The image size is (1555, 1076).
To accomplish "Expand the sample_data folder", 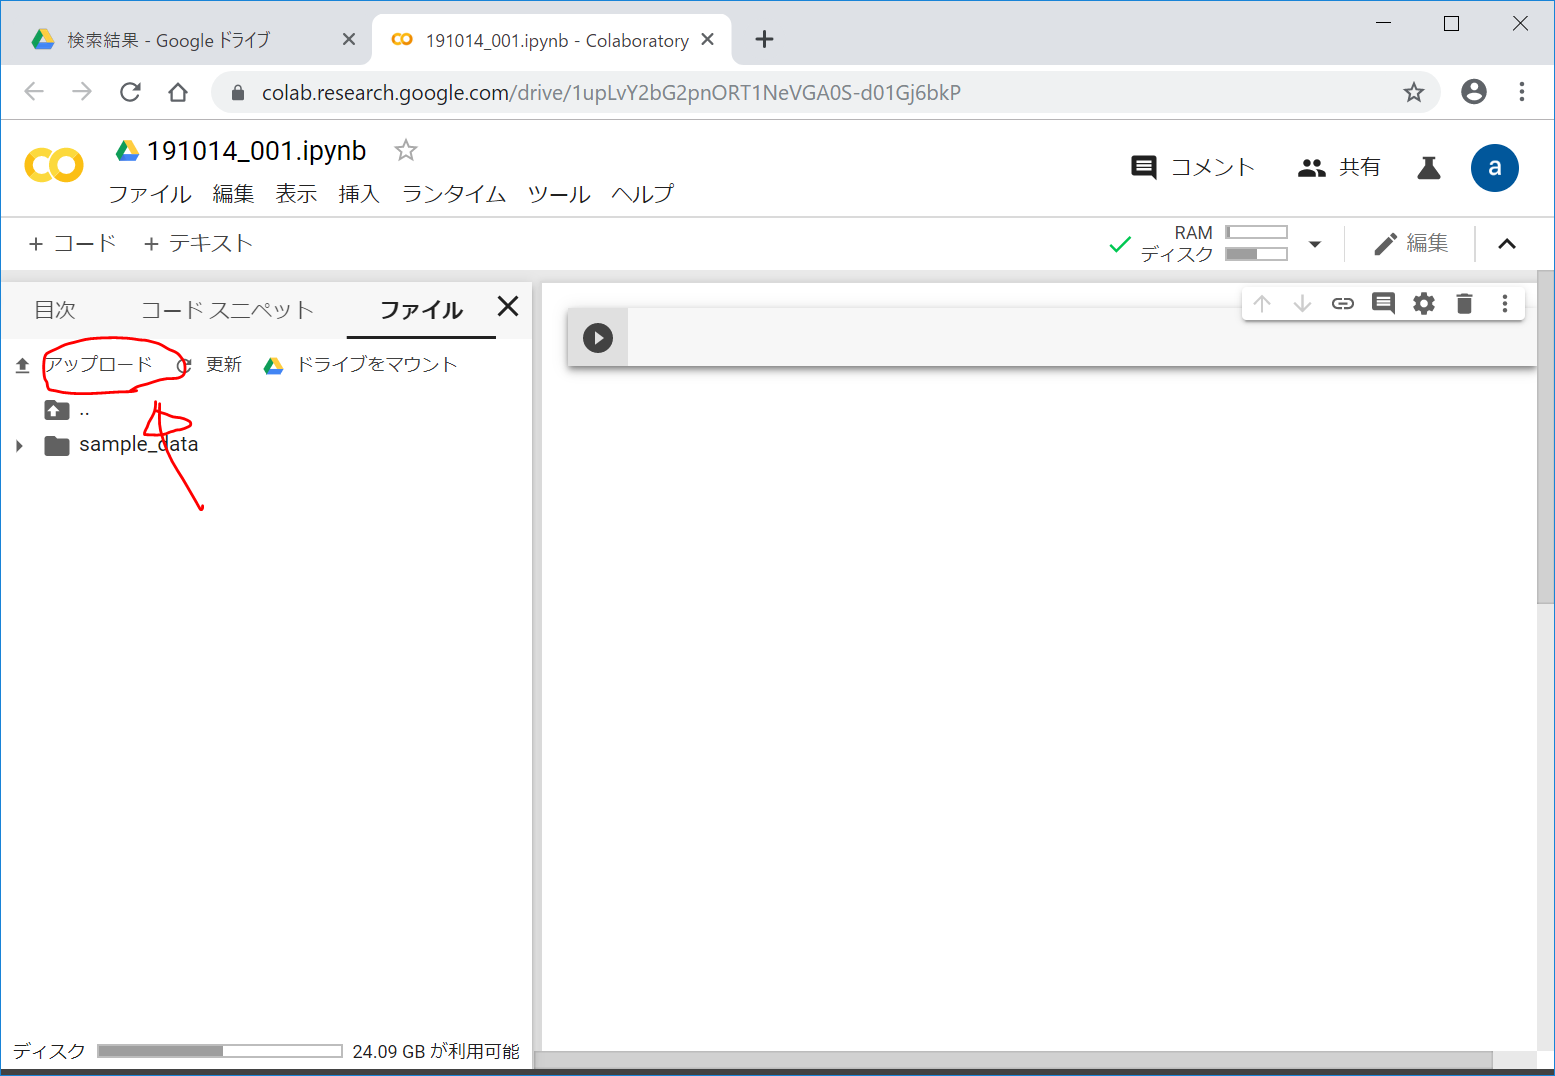I will point(19,446).
